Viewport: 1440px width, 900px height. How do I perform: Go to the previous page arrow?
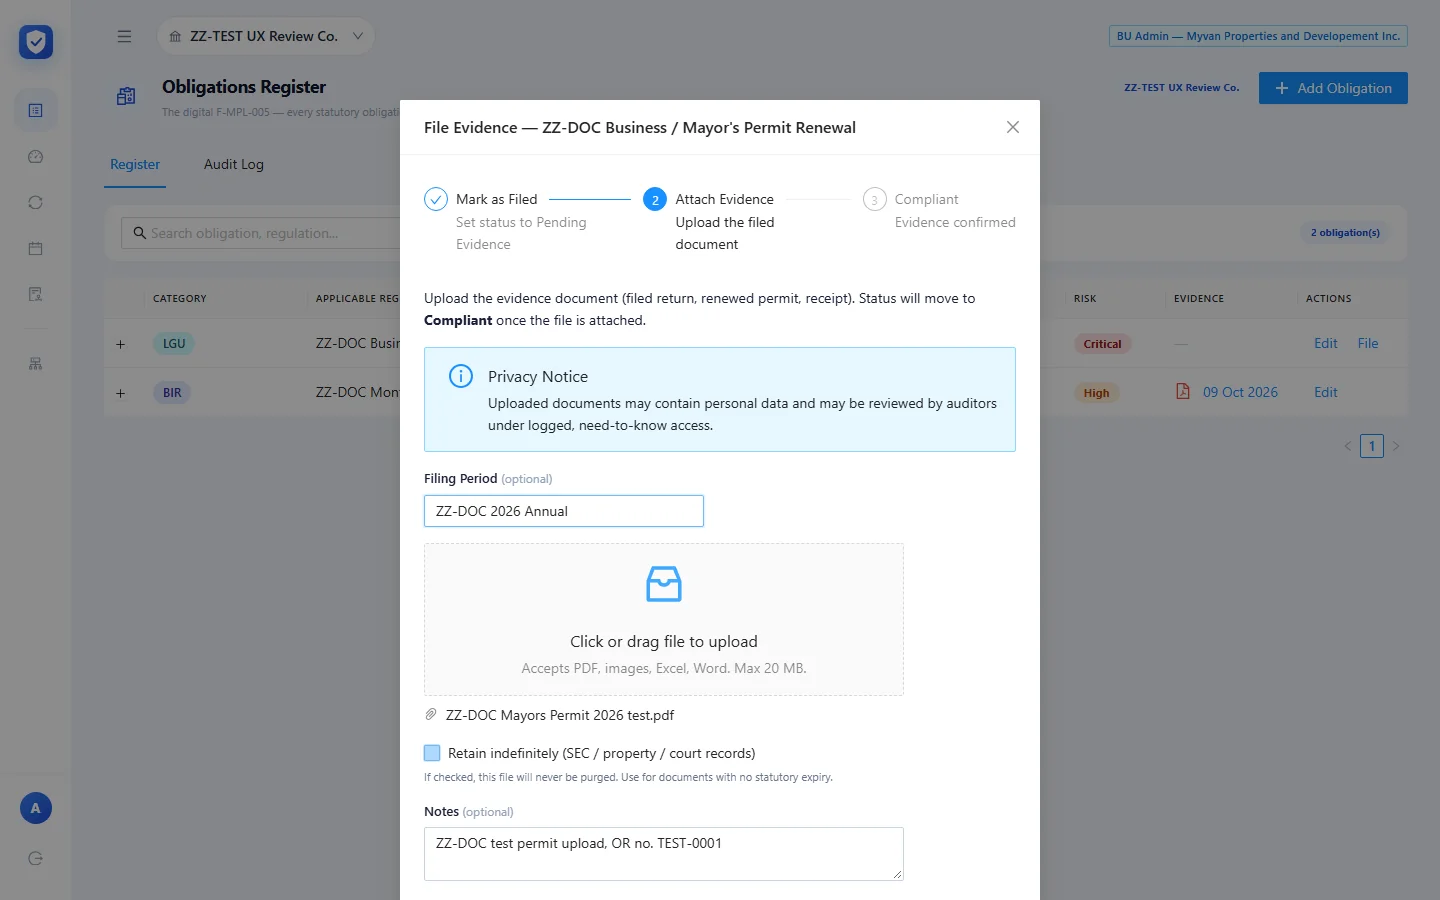coord(1348,446)
